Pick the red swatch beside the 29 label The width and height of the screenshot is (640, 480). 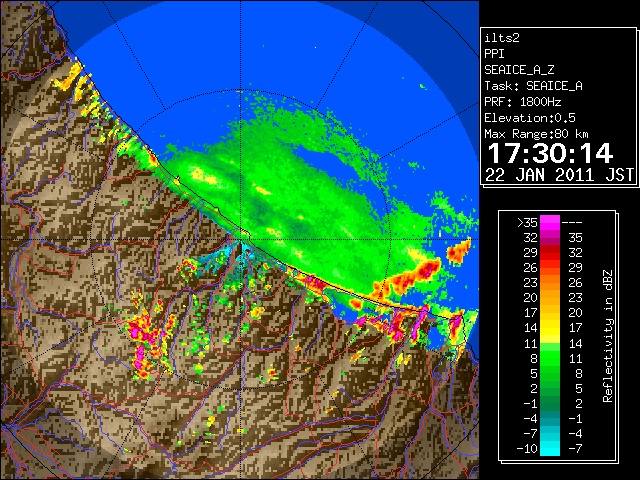coord(550,253)
